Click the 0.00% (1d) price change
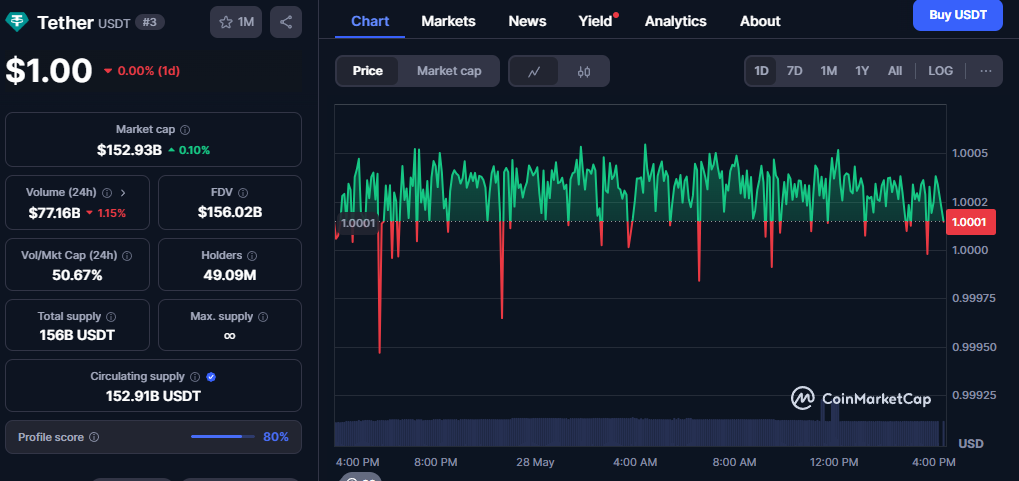 (x=142, y=71)
